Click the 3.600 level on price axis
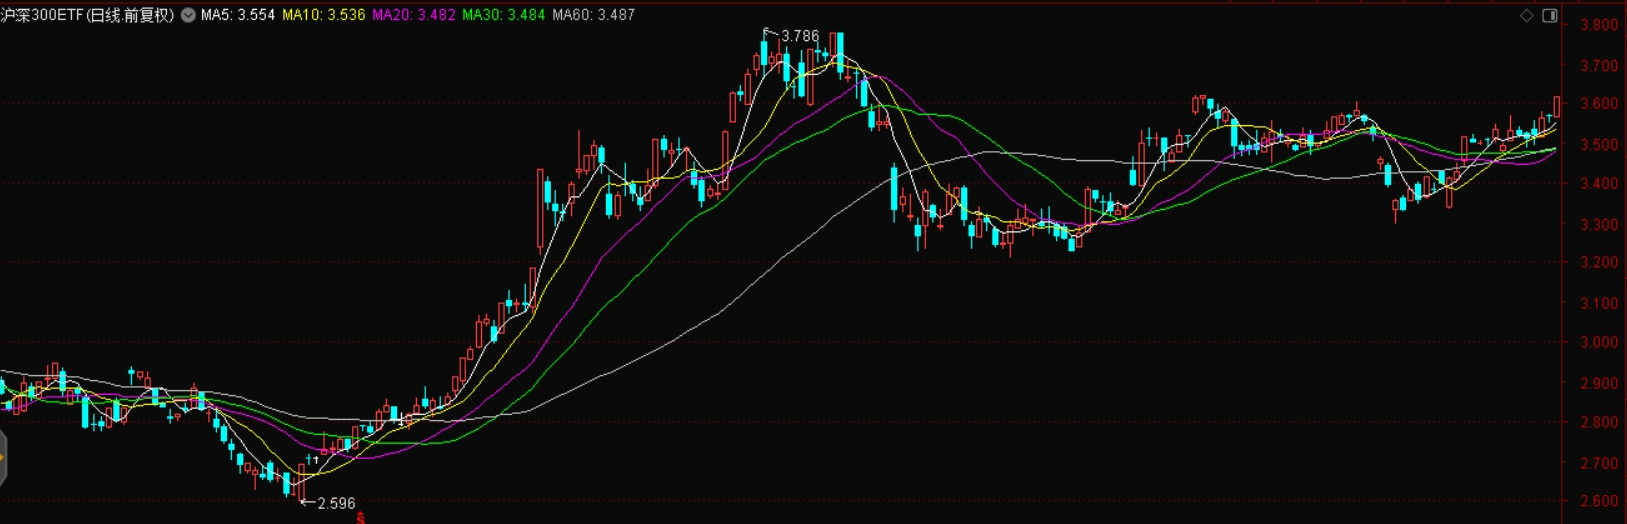The height and width of the screenshot is (524, 1627). (x=1597, y=104)
